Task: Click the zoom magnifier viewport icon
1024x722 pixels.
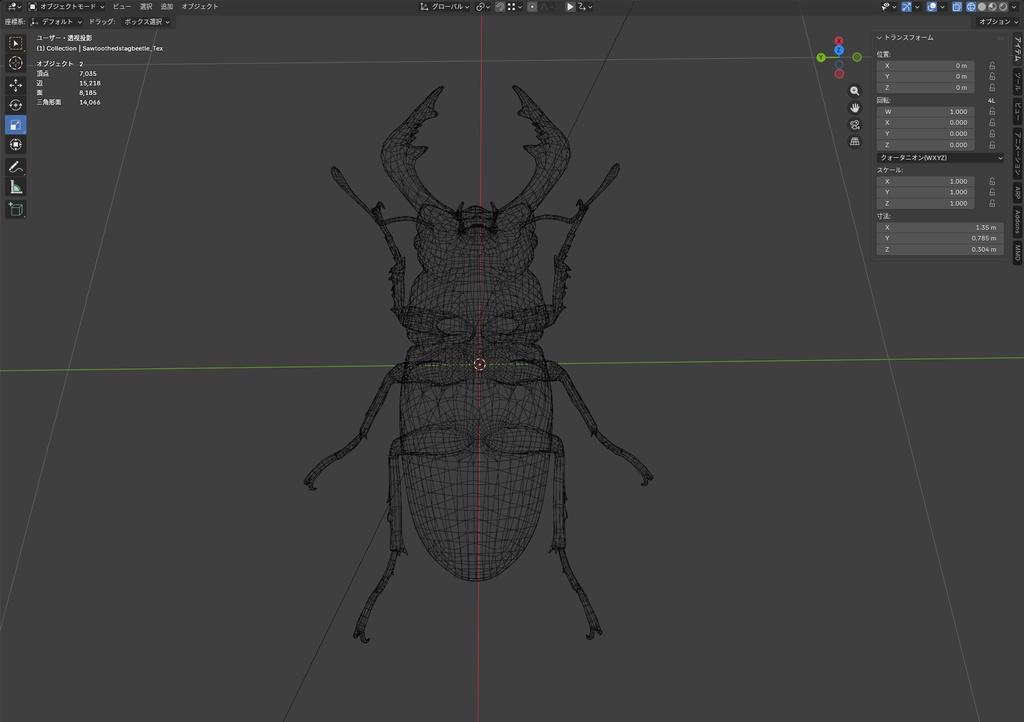Action: point(854,91)
